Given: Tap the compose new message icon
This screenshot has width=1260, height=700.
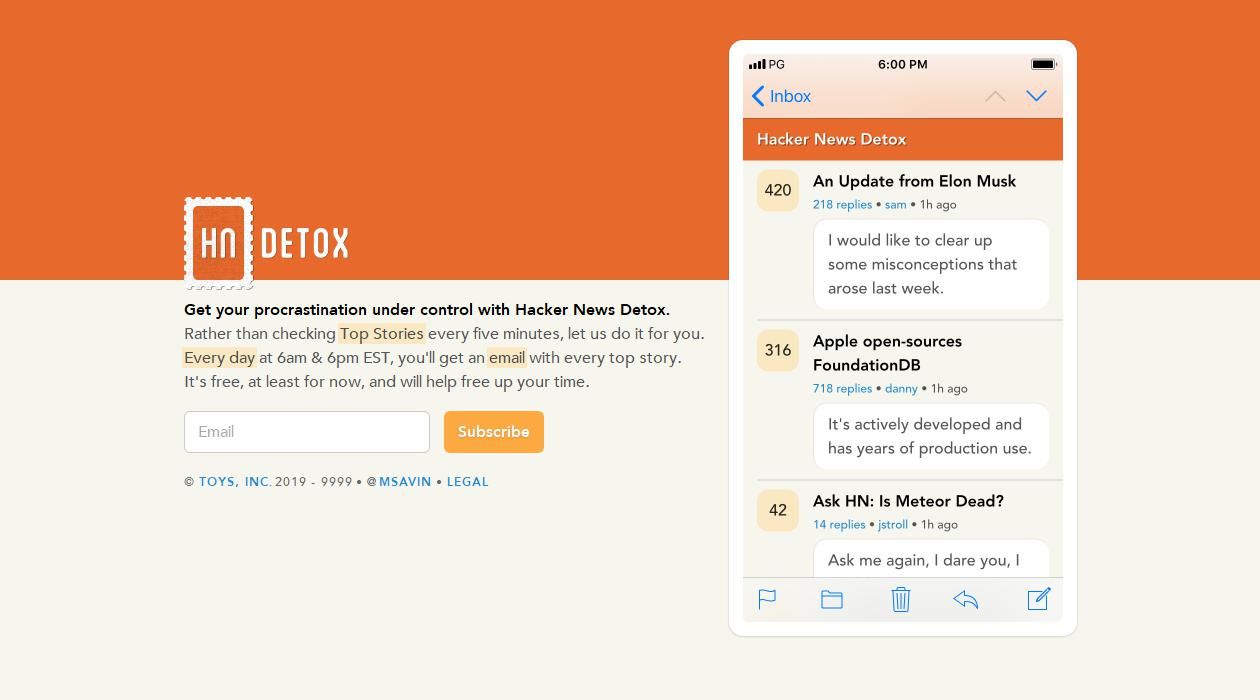Looking at the screenshot, I should click(x=1039, y=598).
